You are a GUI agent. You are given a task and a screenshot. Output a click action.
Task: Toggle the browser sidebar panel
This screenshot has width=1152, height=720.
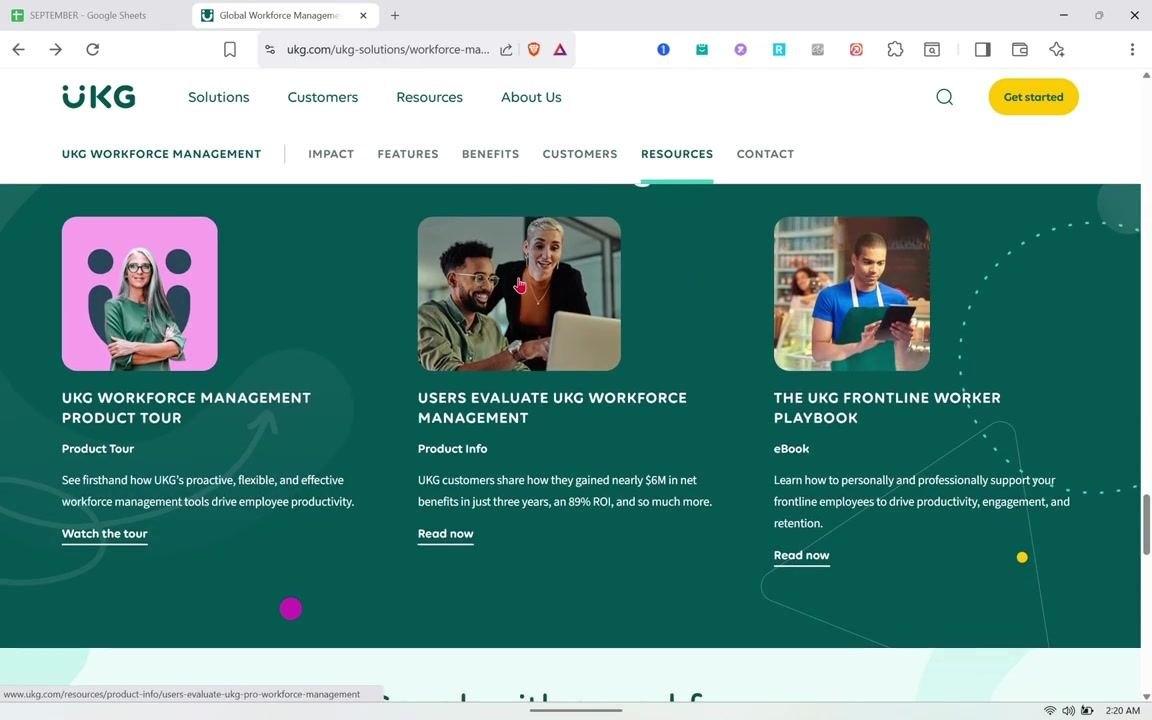pos(982,49)
